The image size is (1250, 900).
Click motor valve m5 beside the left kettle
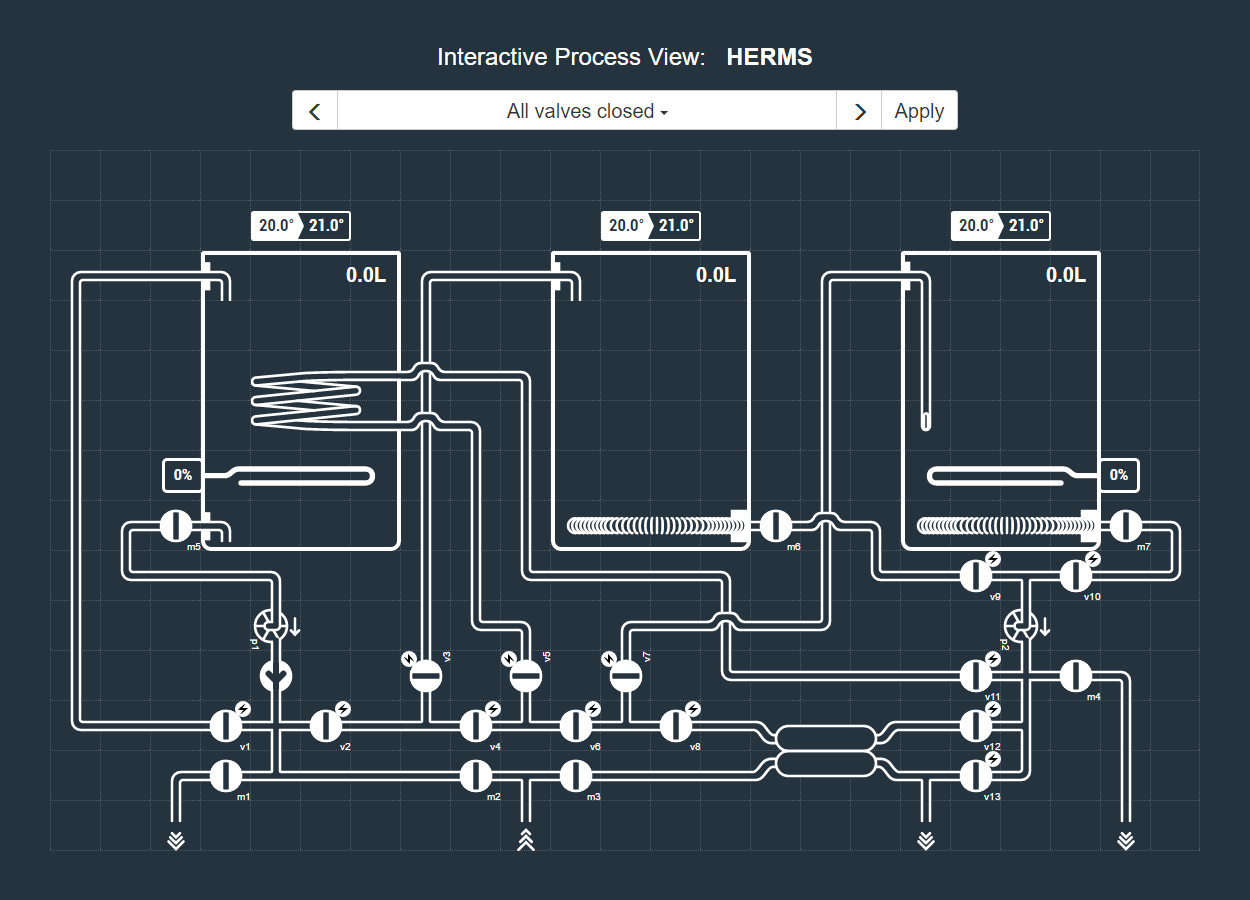[x=176, y=525]
